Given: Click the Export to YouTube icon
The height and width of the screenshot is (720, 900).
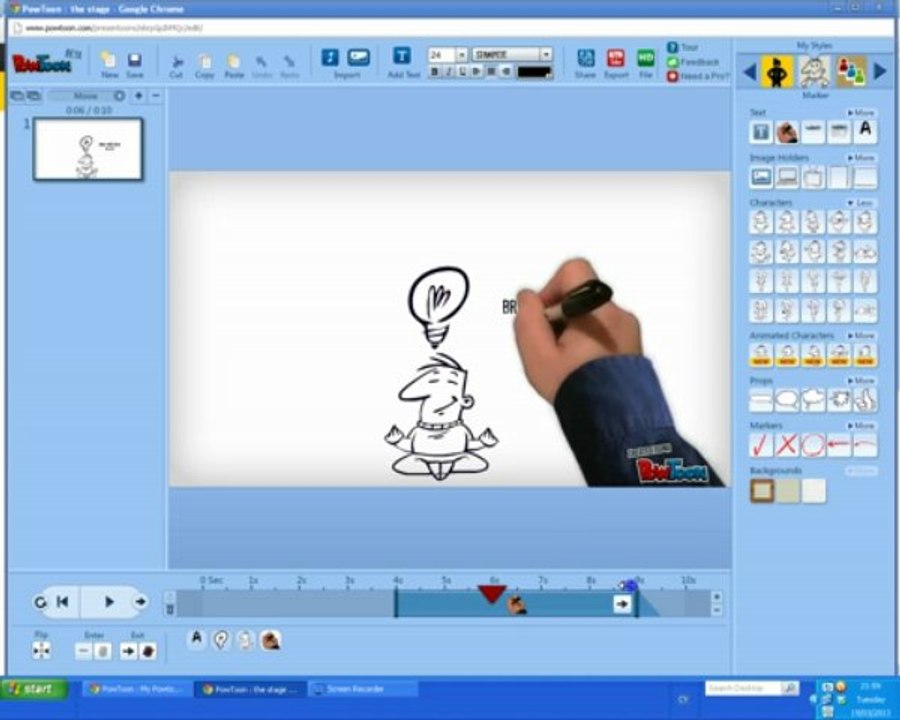Looking at the screenshot, I should pos(616,59).
